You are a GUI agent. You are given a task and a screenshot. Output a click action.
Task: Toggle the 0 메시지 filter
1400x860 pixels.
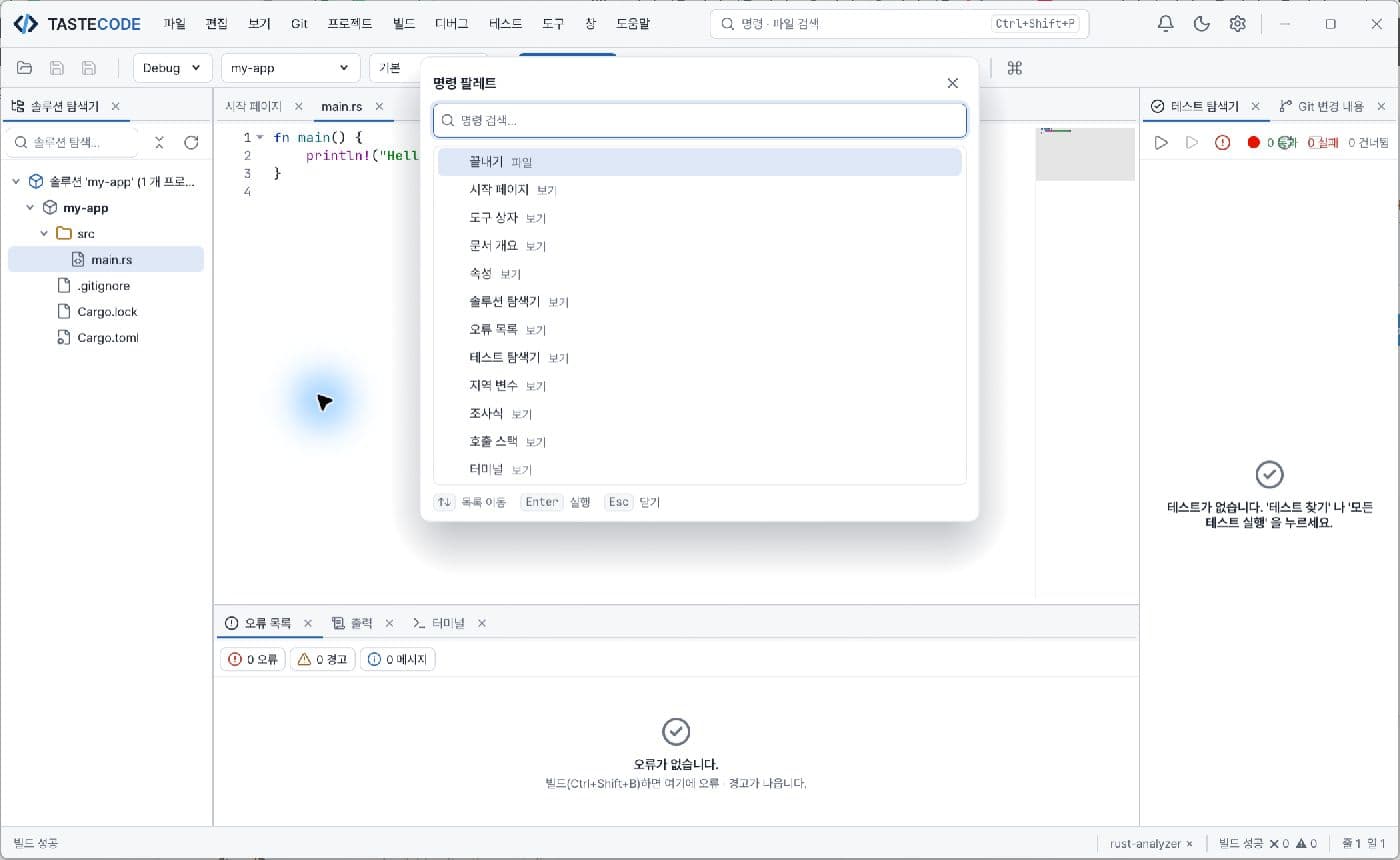397,659
